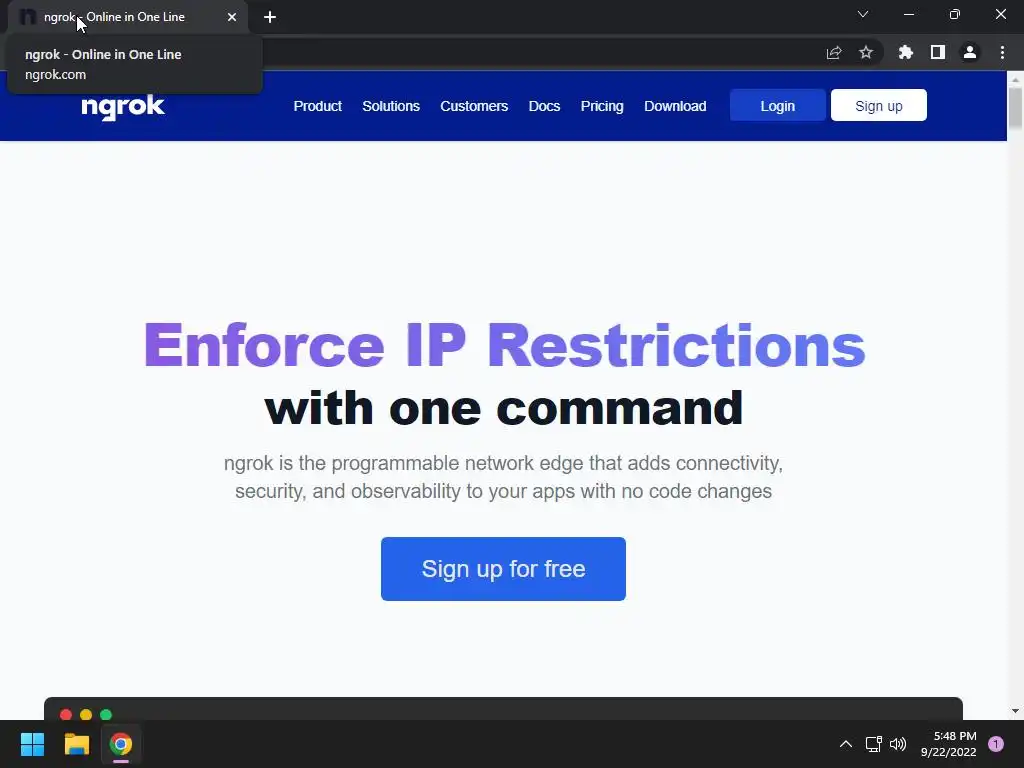Open the Solutions menu

tap(391, 106)
